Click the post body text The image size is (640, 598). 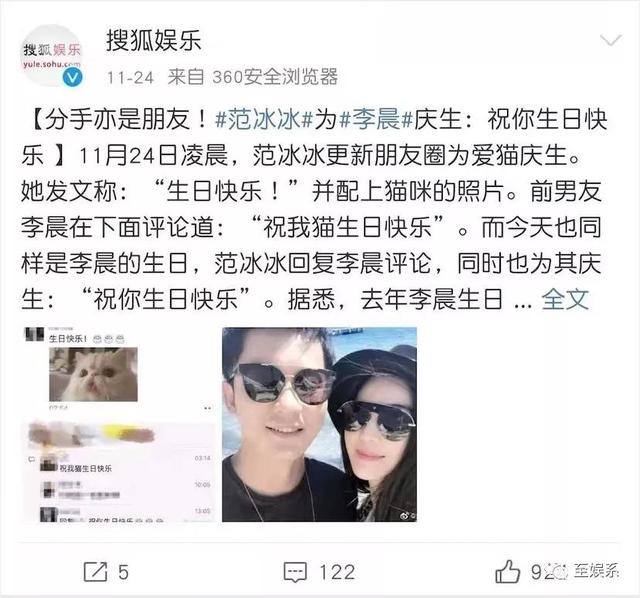click(x=313, y=210)
